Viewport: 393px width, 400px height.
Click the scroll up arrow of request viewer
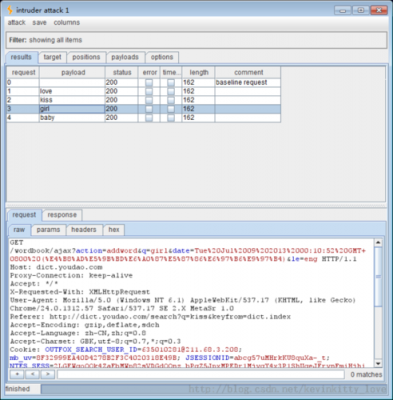click(378, 243)
